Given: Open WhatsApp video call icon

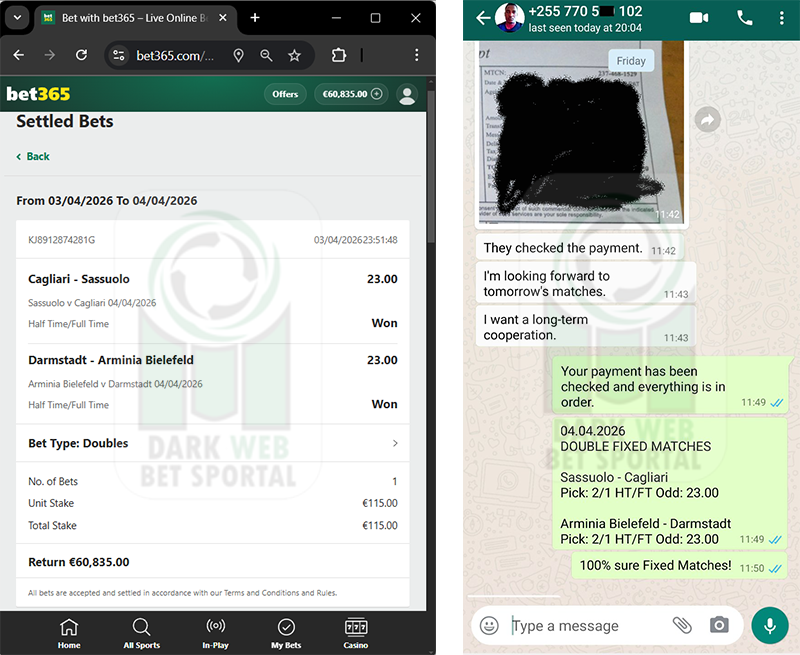Looking at the screenshot, I should click(698, 17).
